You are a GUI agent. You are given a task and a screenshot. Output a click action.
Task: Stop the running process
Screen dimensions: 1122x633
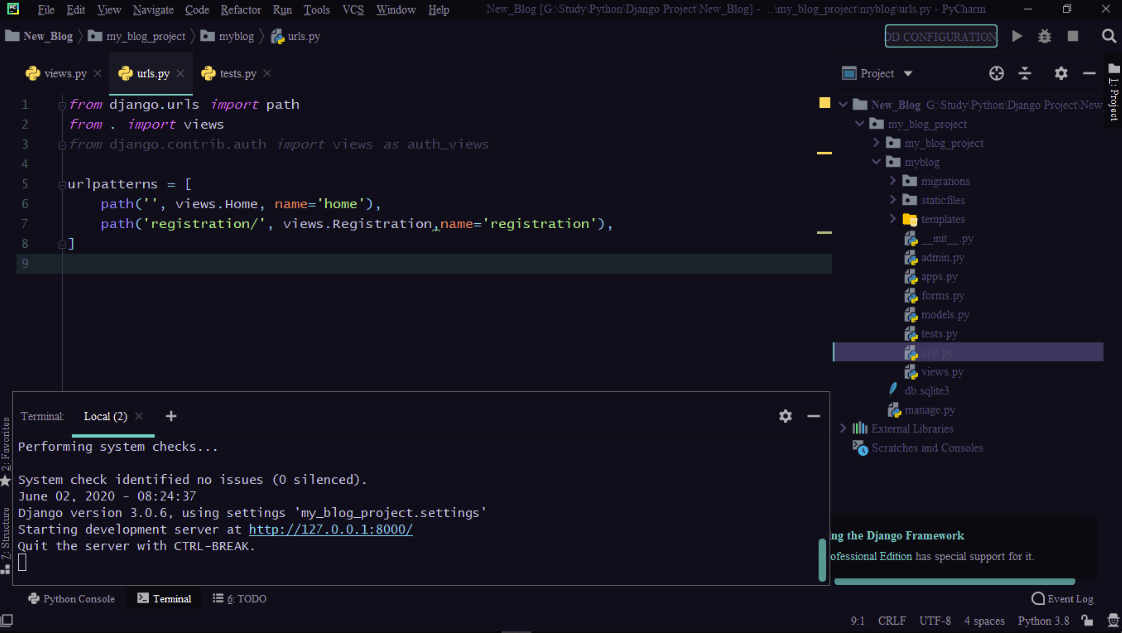pyautogui.click(x=1073, y=36)
